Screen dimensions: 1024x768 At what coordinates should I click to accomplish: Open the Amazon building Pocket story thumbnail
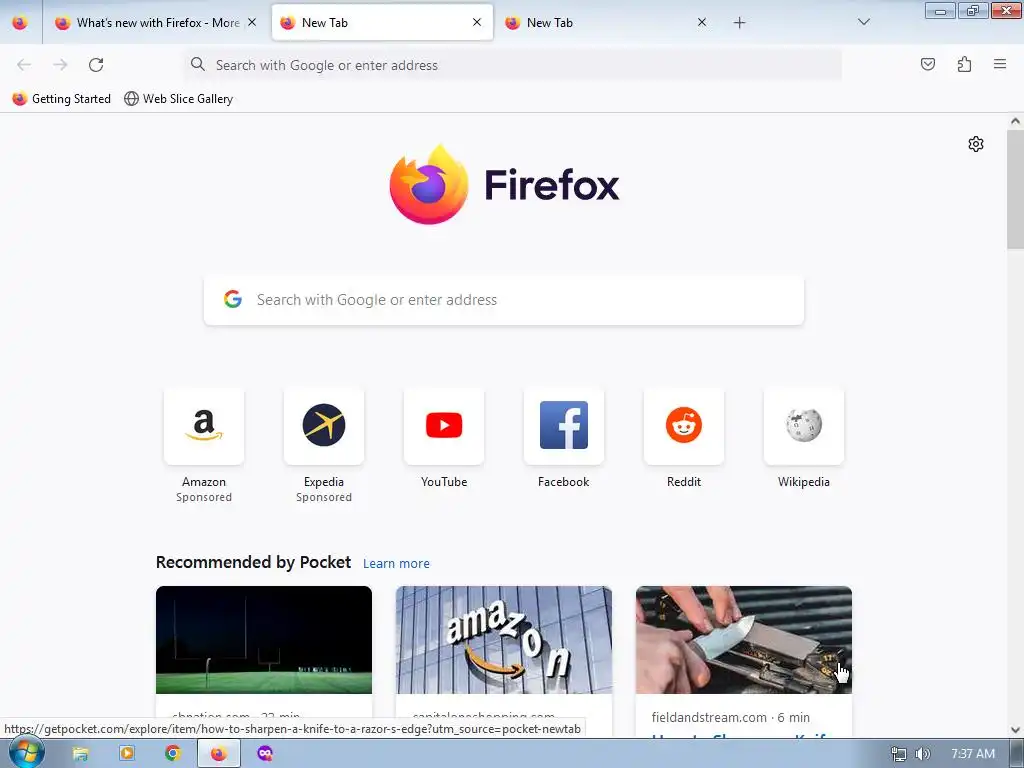[x=504, y=640]
